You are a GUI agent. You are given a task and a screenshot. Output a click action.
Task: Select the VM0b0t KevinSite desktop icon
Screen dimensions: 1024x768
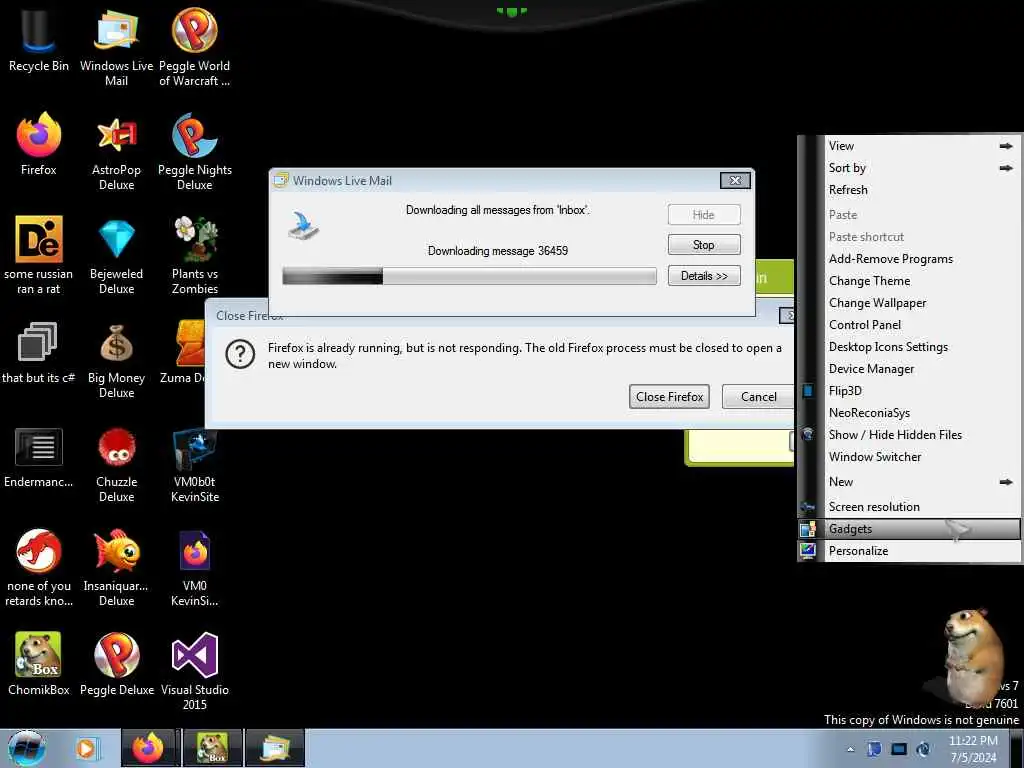pos(195,464)
